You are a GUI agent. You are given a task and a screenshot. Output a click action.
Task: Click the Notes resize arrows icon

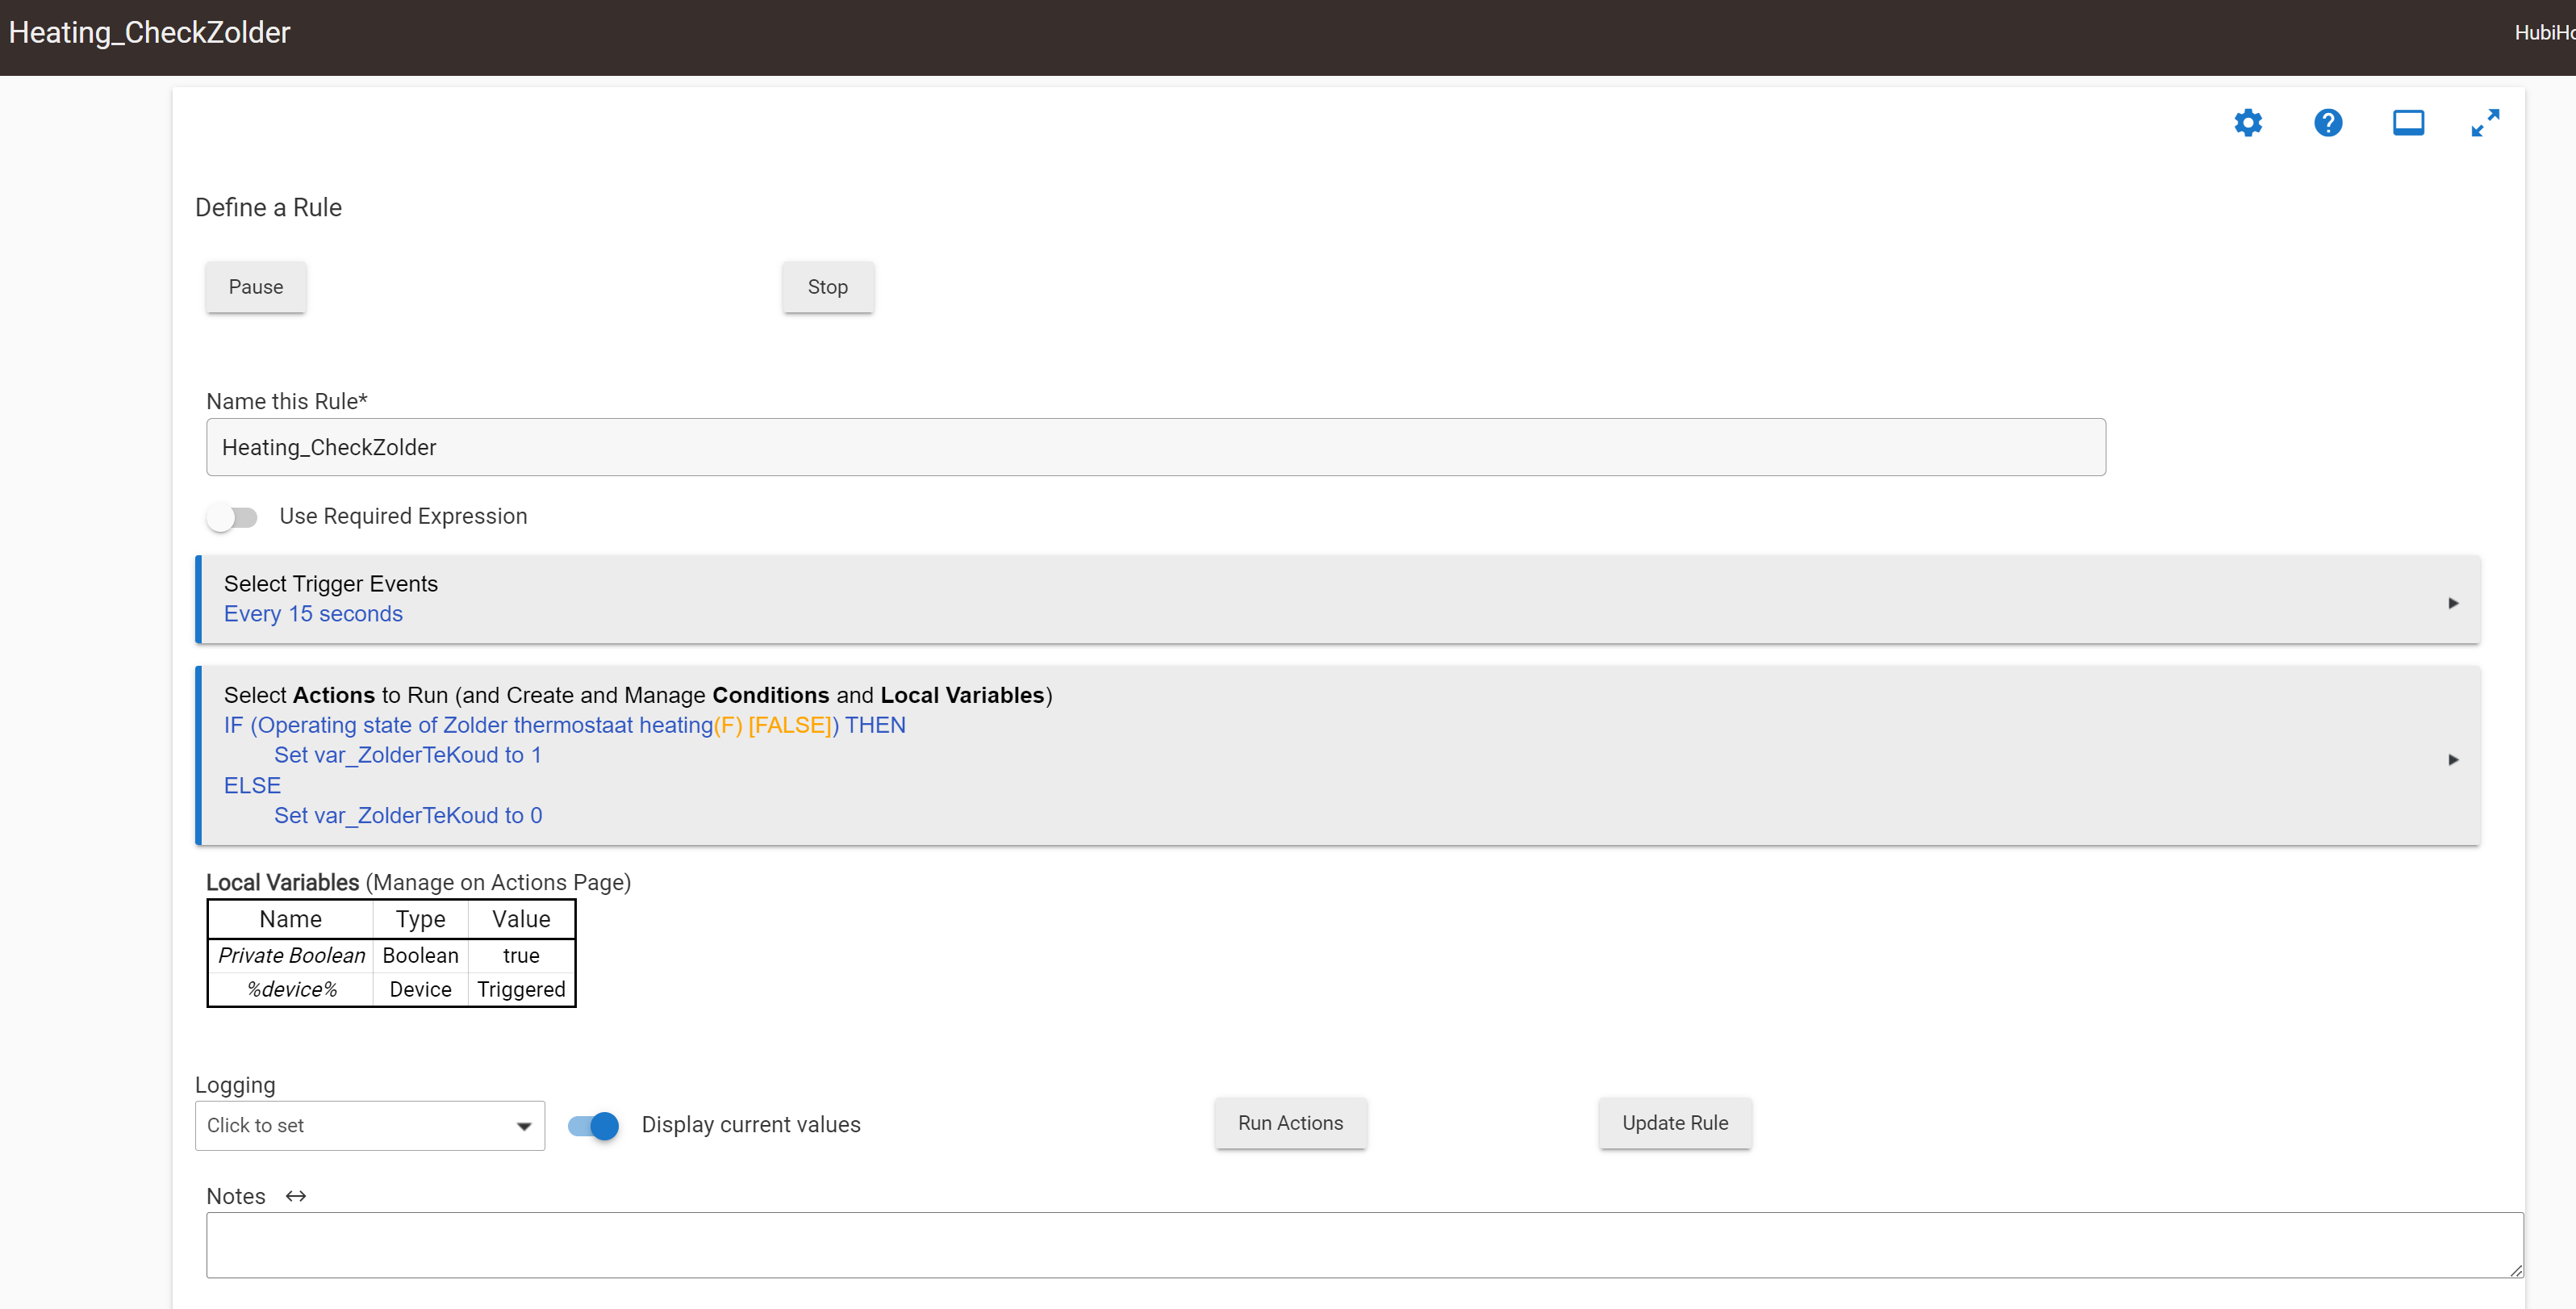[296, 1196]
